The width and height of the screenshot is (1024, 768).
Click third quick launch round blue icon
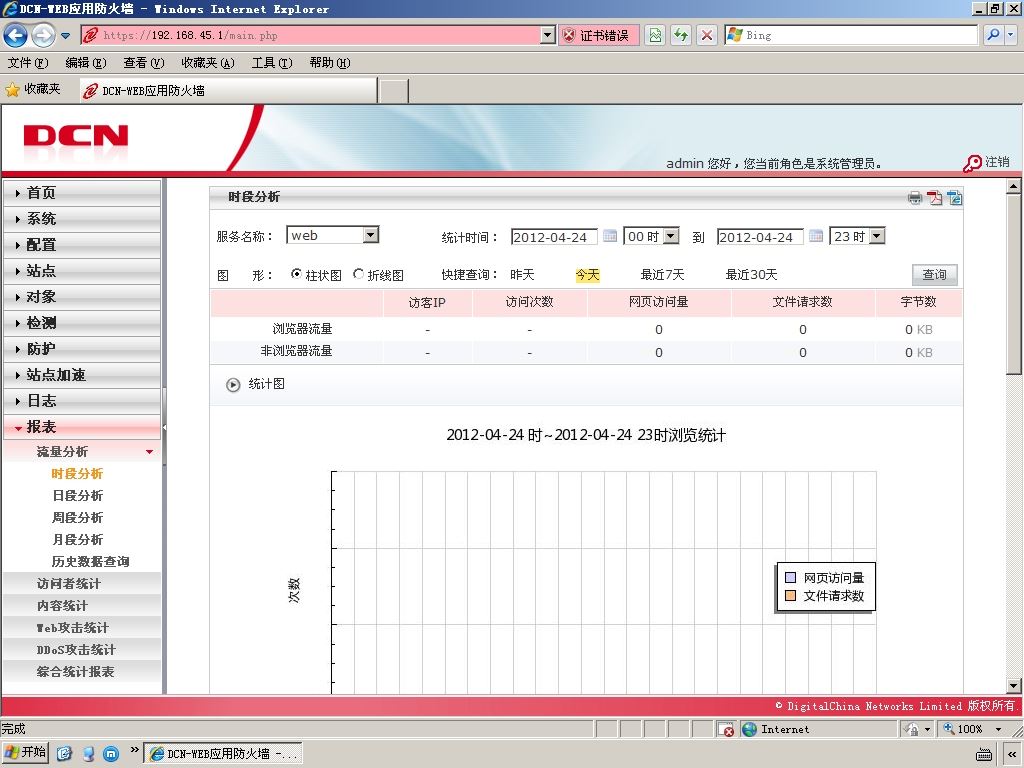(112, 754)
